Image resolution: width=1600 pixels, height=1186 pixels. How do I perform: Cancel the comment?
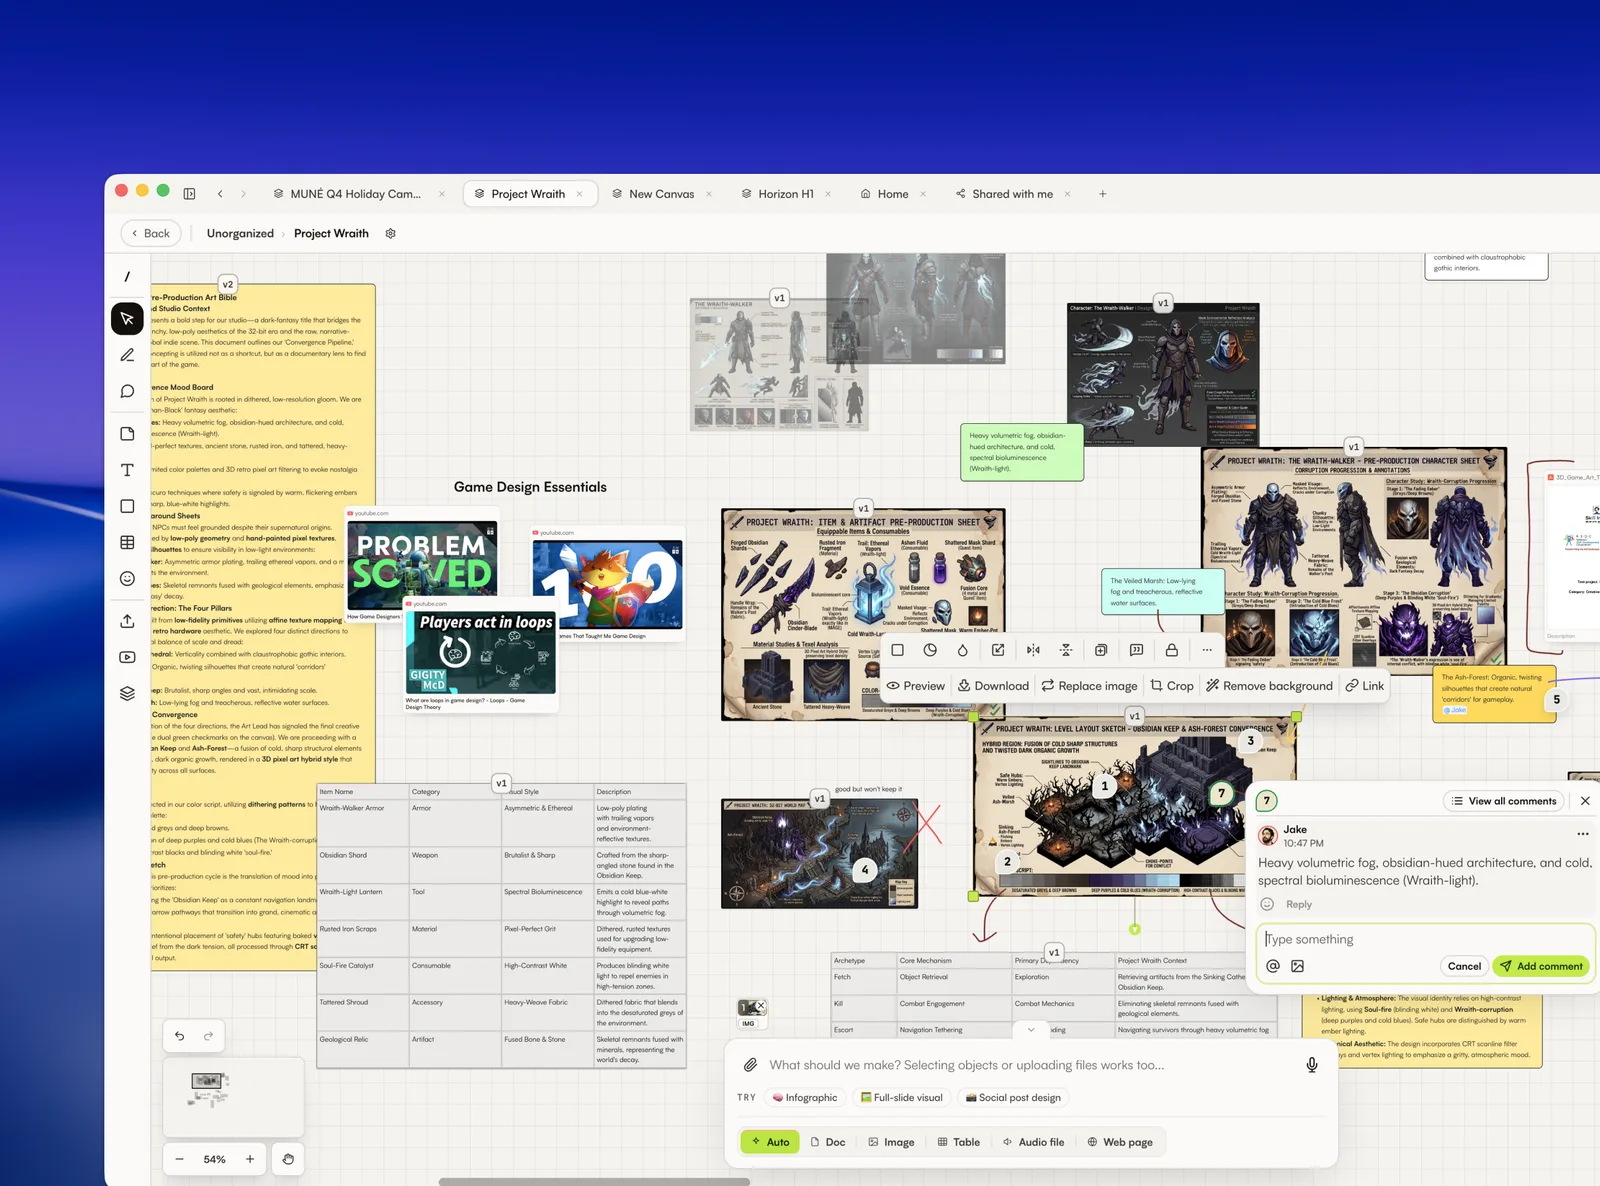[x=1464, y=966]
